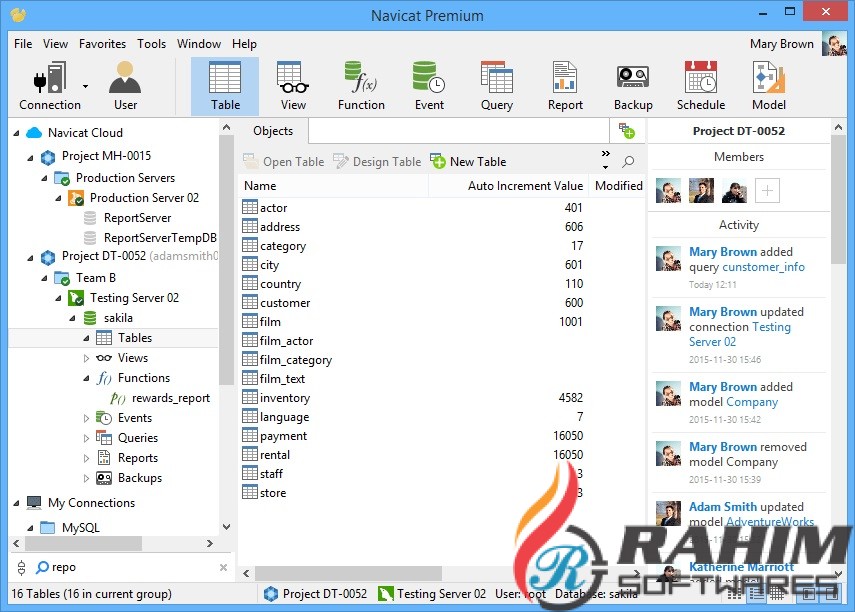Screen dimensions: 855x612
Task: Click the Open Table button
Action: pos(284,161)
